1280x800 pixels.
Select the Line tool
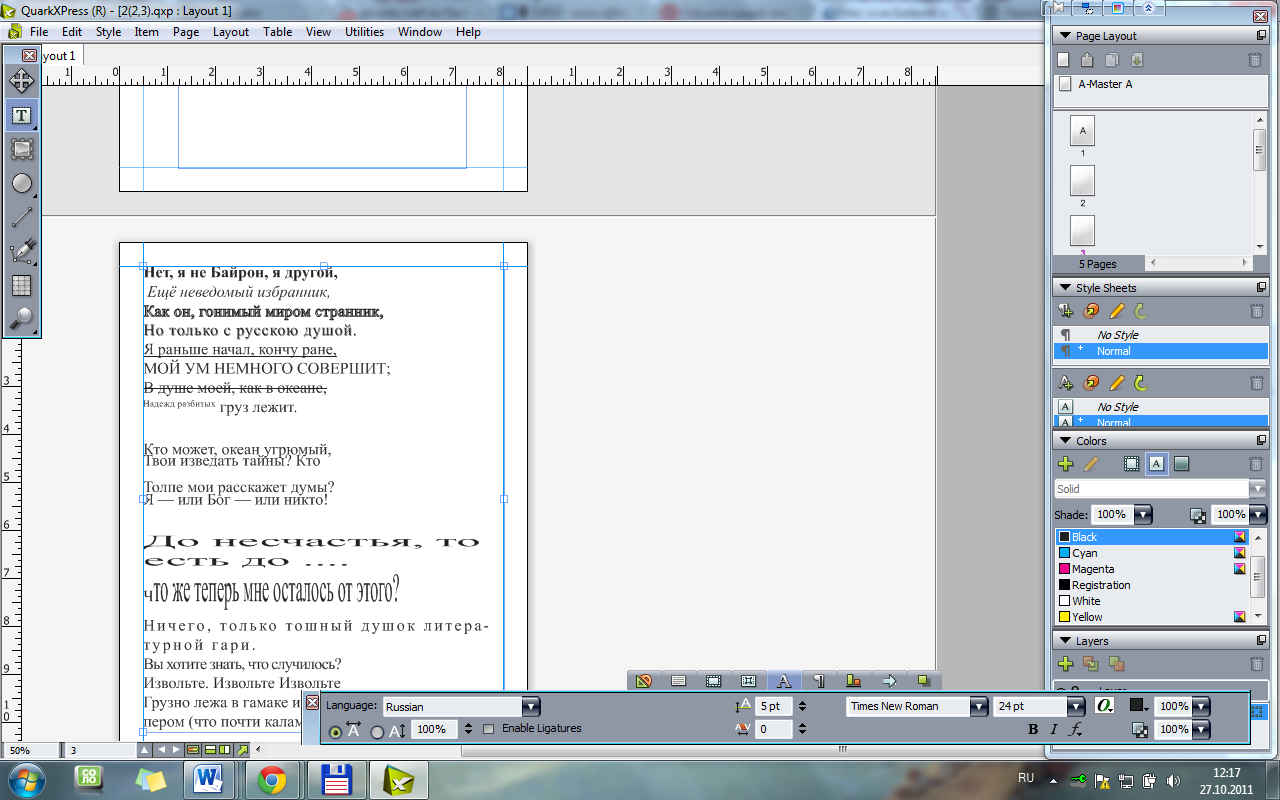click(21, 217)
